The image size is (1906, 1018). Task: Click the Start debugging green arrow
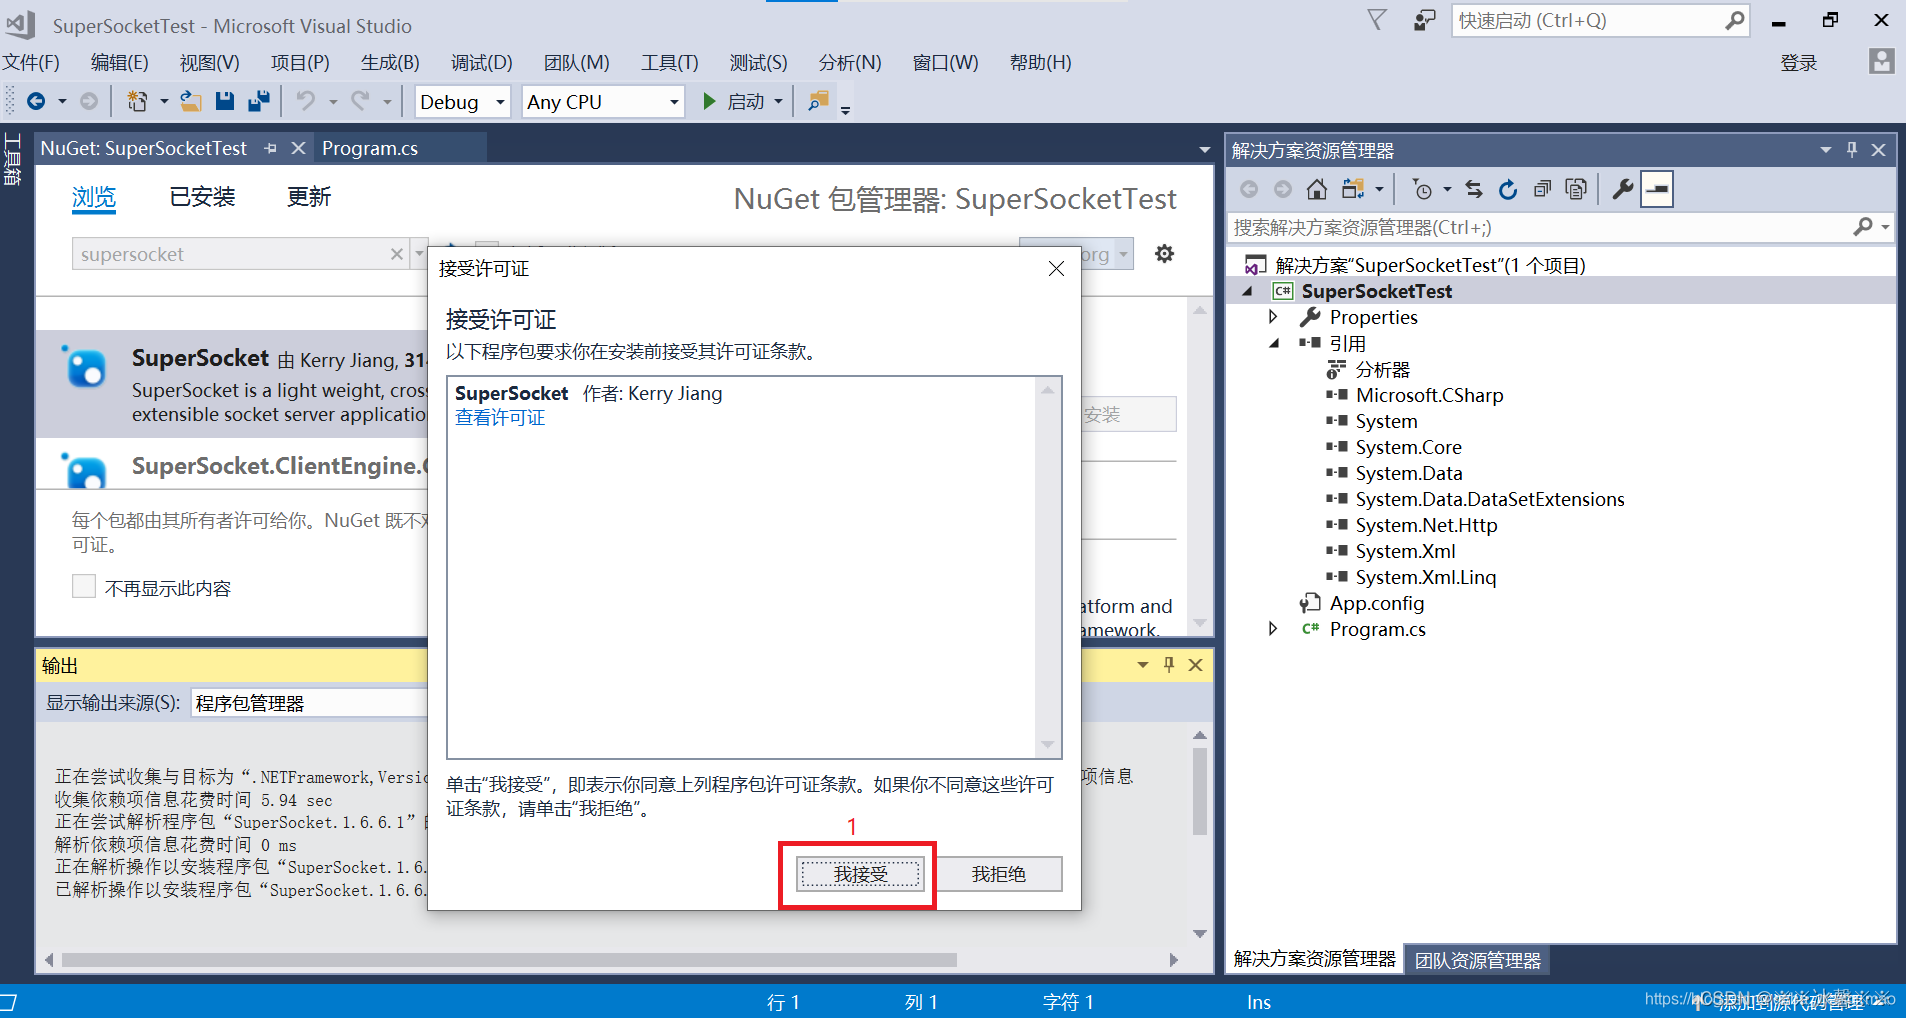(x=709, y=101)
